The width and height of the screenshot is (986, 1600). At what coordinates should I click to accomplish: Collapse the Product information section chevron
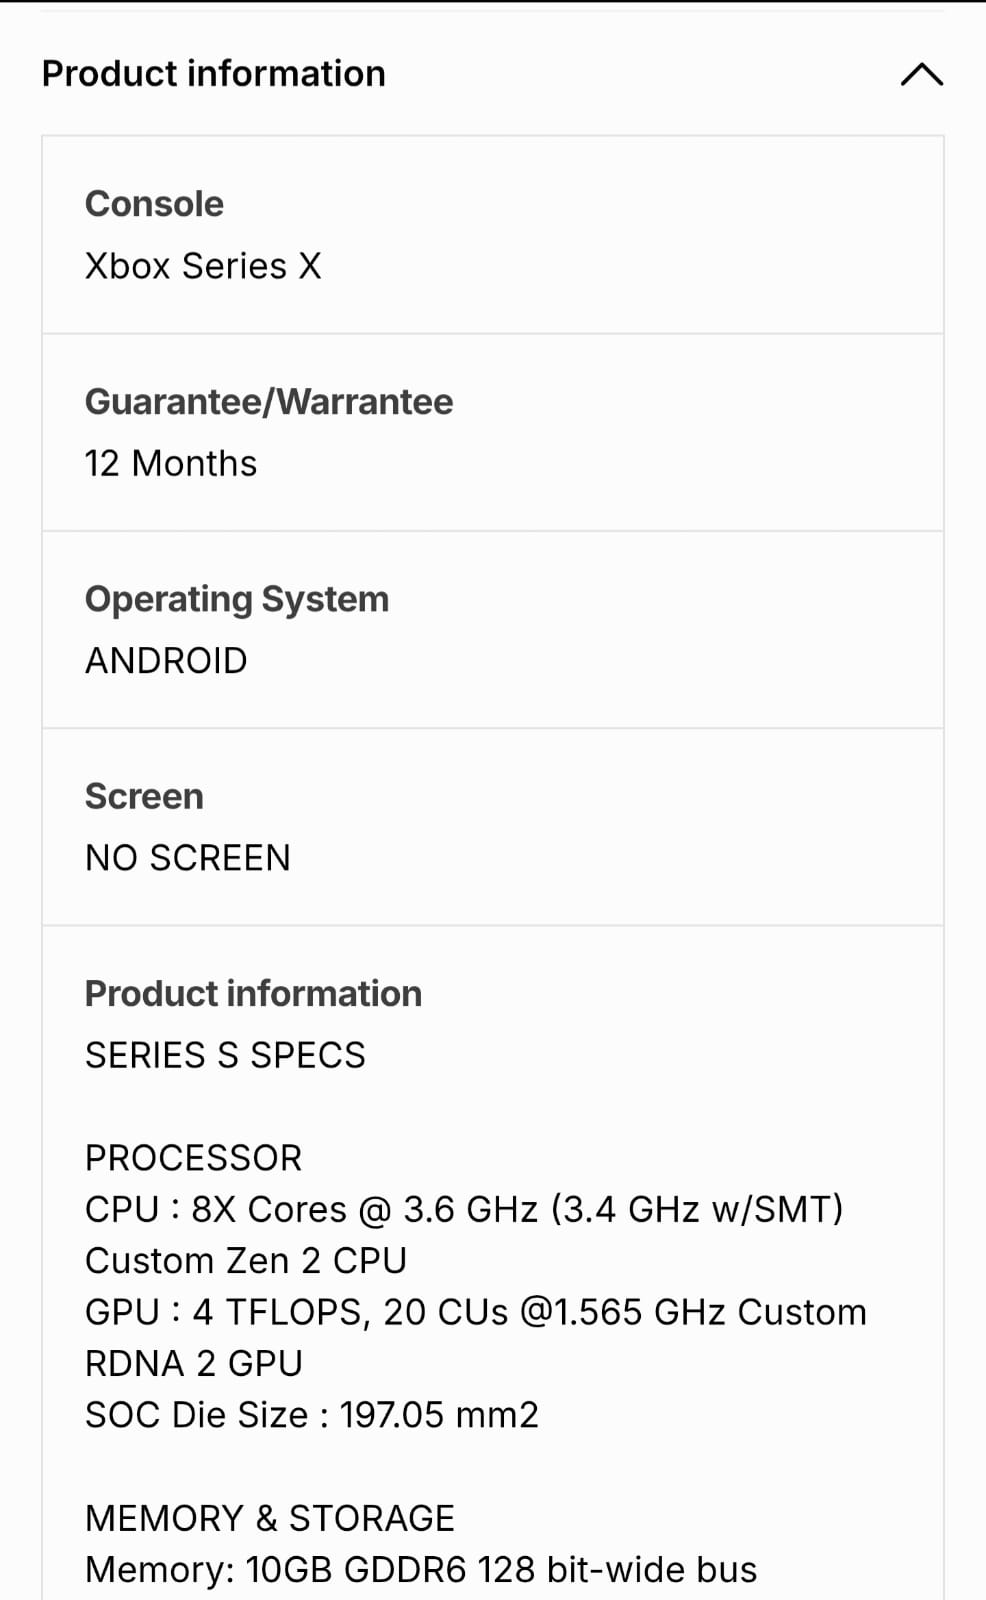[921, 75]
